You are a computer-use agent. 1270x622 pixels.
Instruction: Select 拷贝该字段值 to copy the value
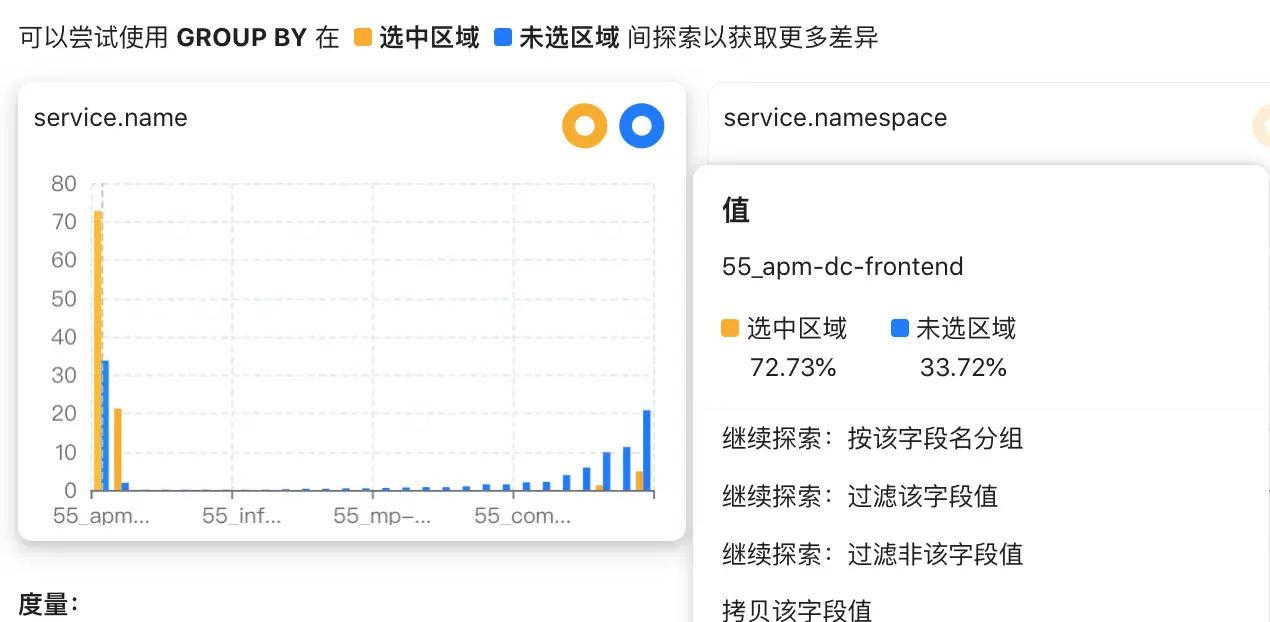pyautogui.click(x=796, y=609)
